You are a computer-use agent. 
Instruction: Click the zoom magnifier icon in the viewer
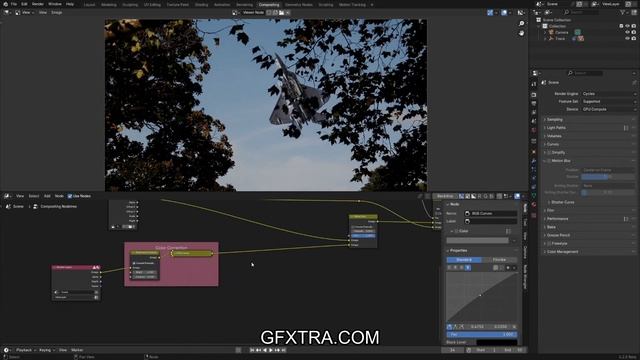pyautogui.click(x=521, y=24)
